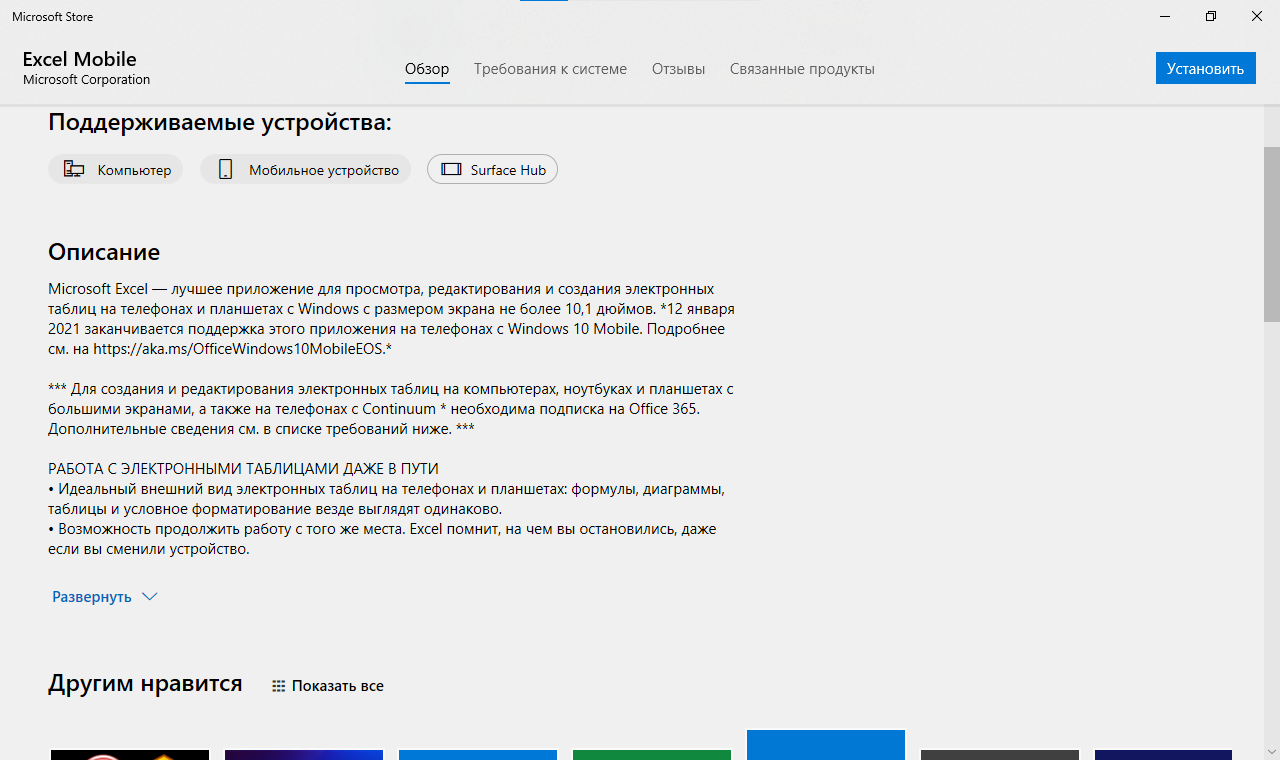Click the Установить install button

tap(1205, 68)
